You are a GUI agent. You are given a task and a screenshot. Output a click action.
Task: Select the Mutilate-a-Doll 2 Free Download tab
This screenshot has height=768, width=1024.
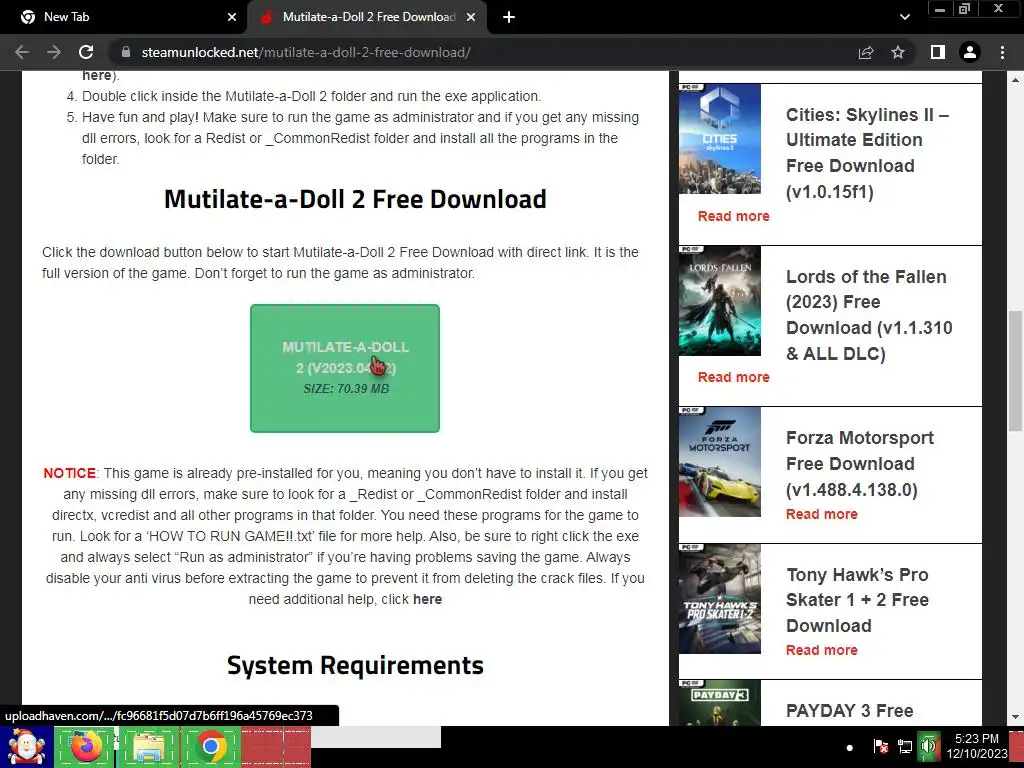366,17
